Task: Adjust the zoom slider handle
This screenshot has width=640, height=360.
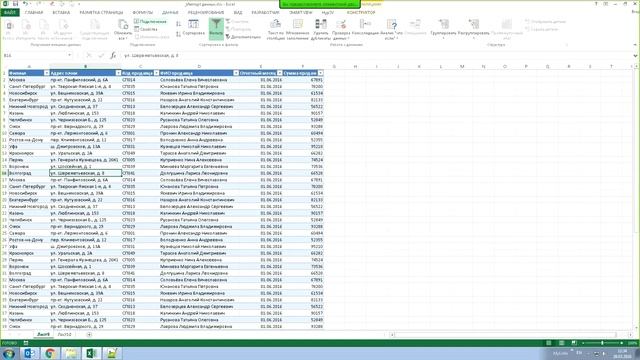Action: click(x=602, y=343)
